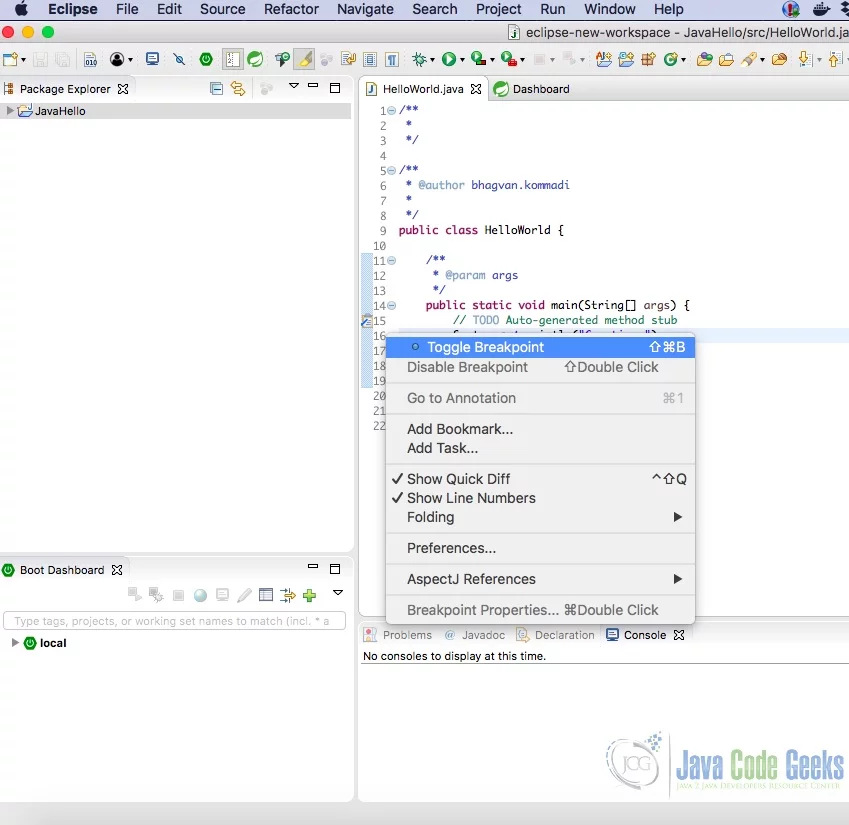Click the Next Annotation down-arrow icon
This screenshot has width=849, height=825.
(804, 59)
